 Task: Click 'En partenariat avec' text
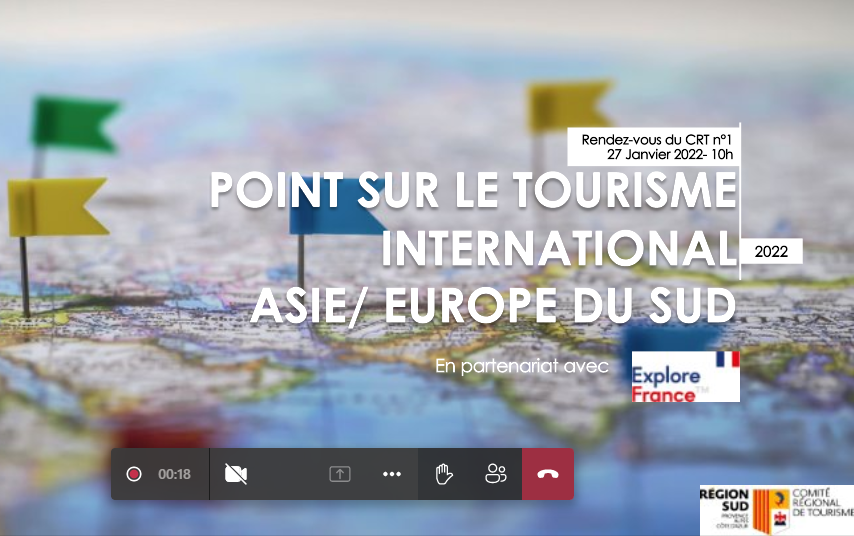click(522, 366)
